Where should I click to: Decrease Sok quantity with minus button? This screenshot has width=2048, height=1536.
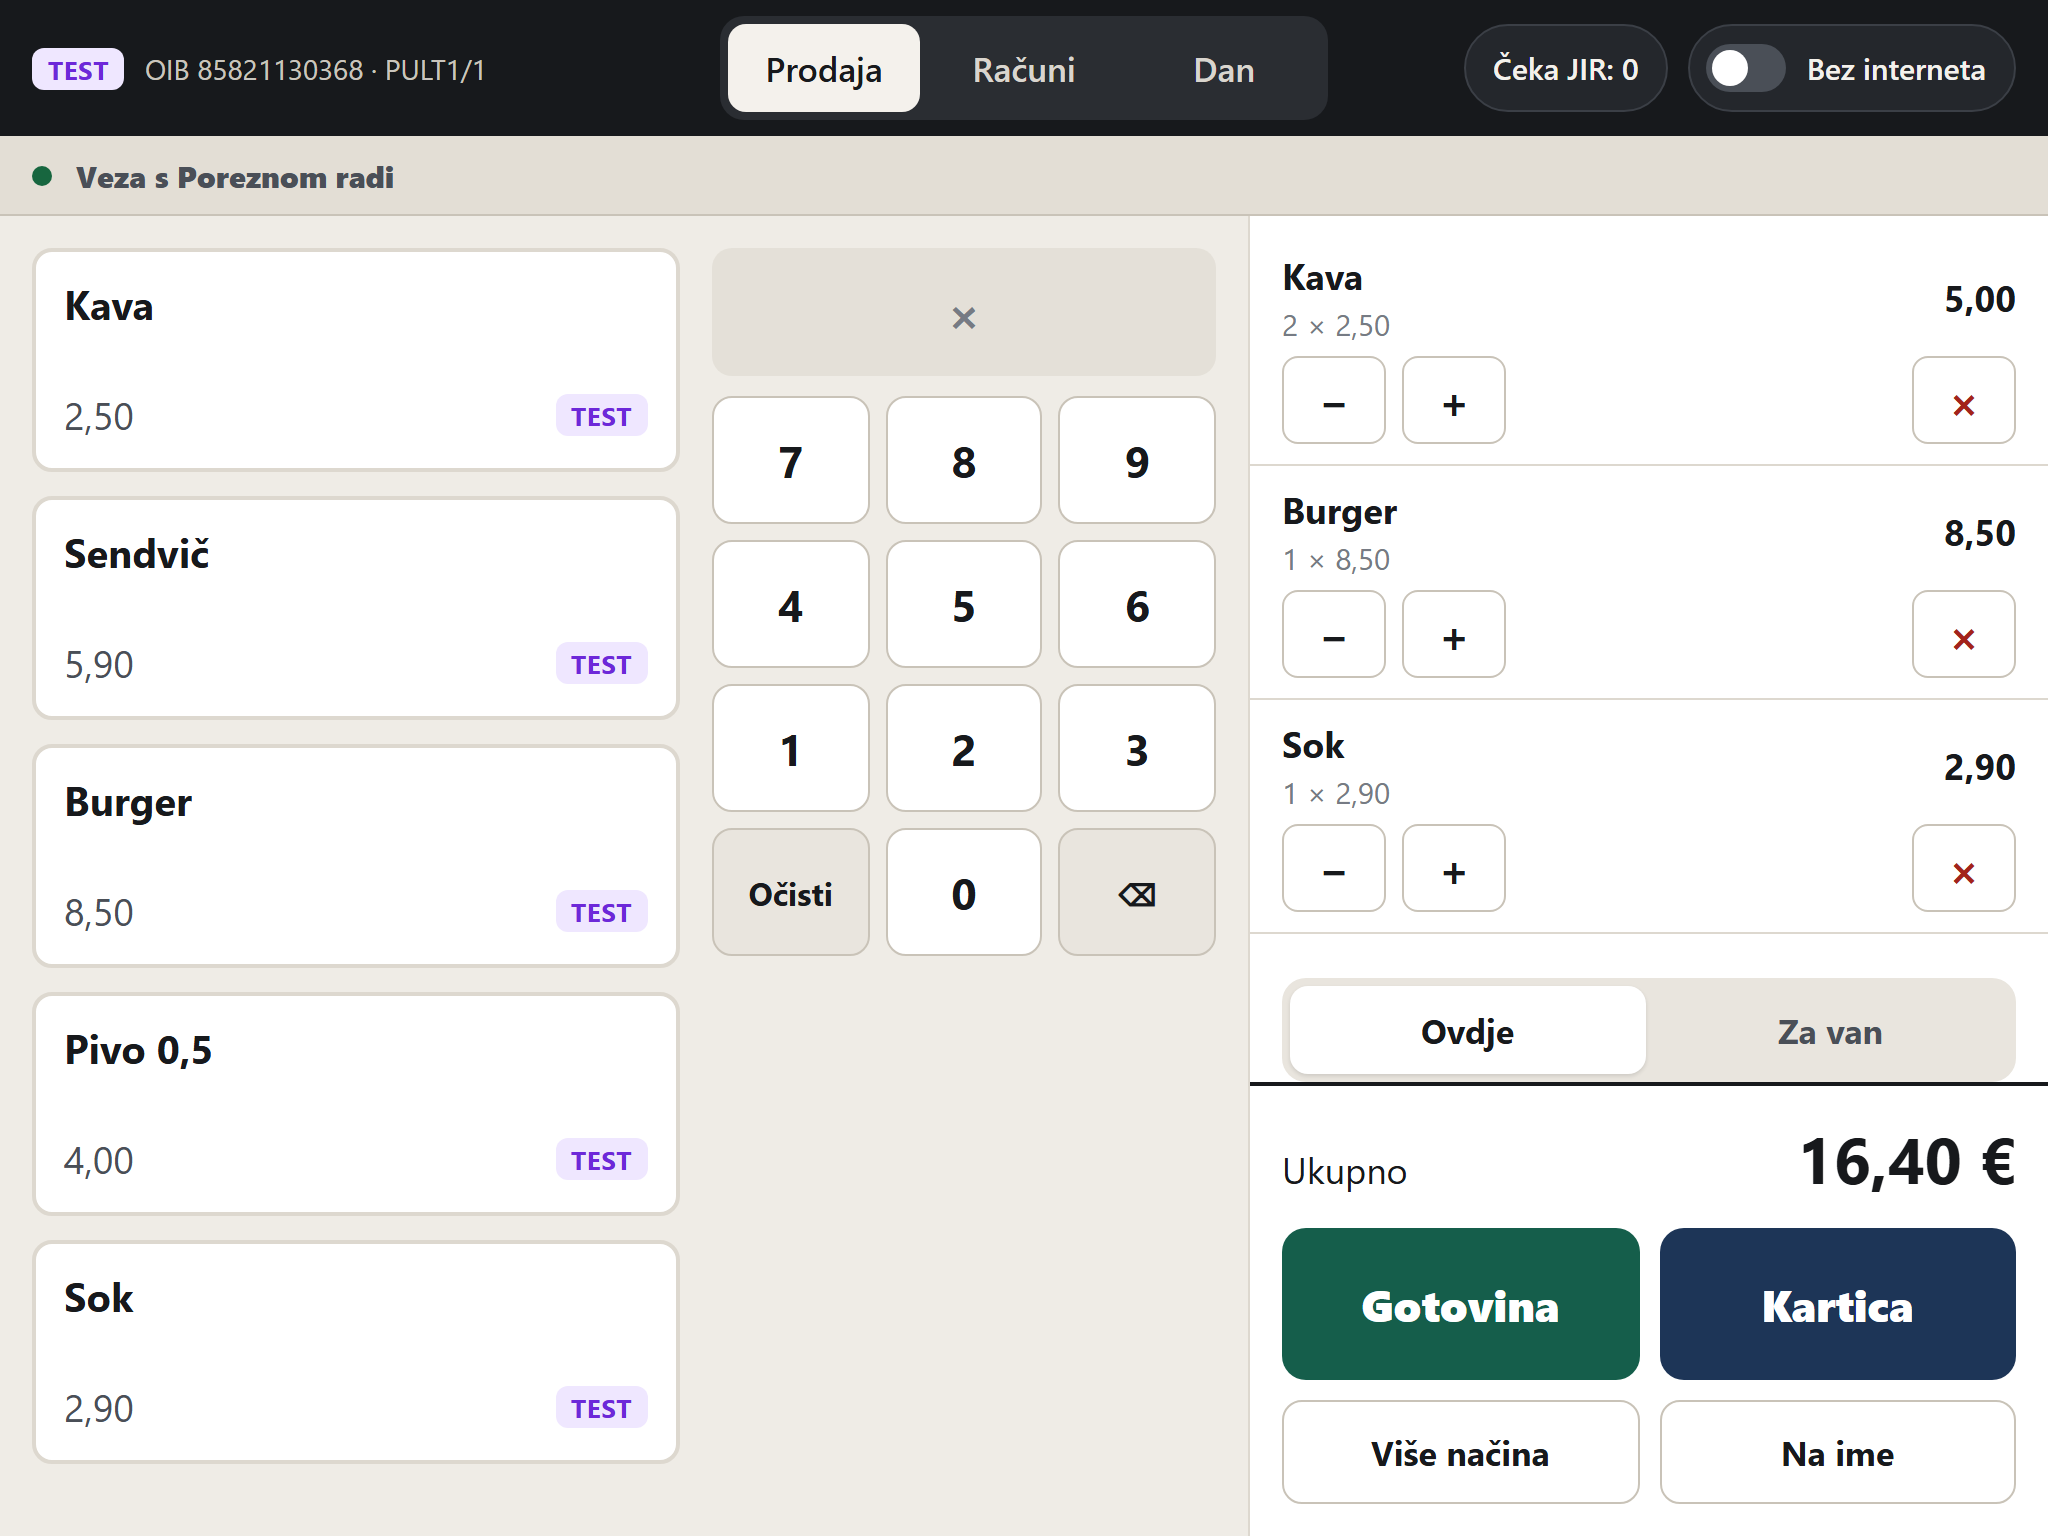coord(1333,868)
